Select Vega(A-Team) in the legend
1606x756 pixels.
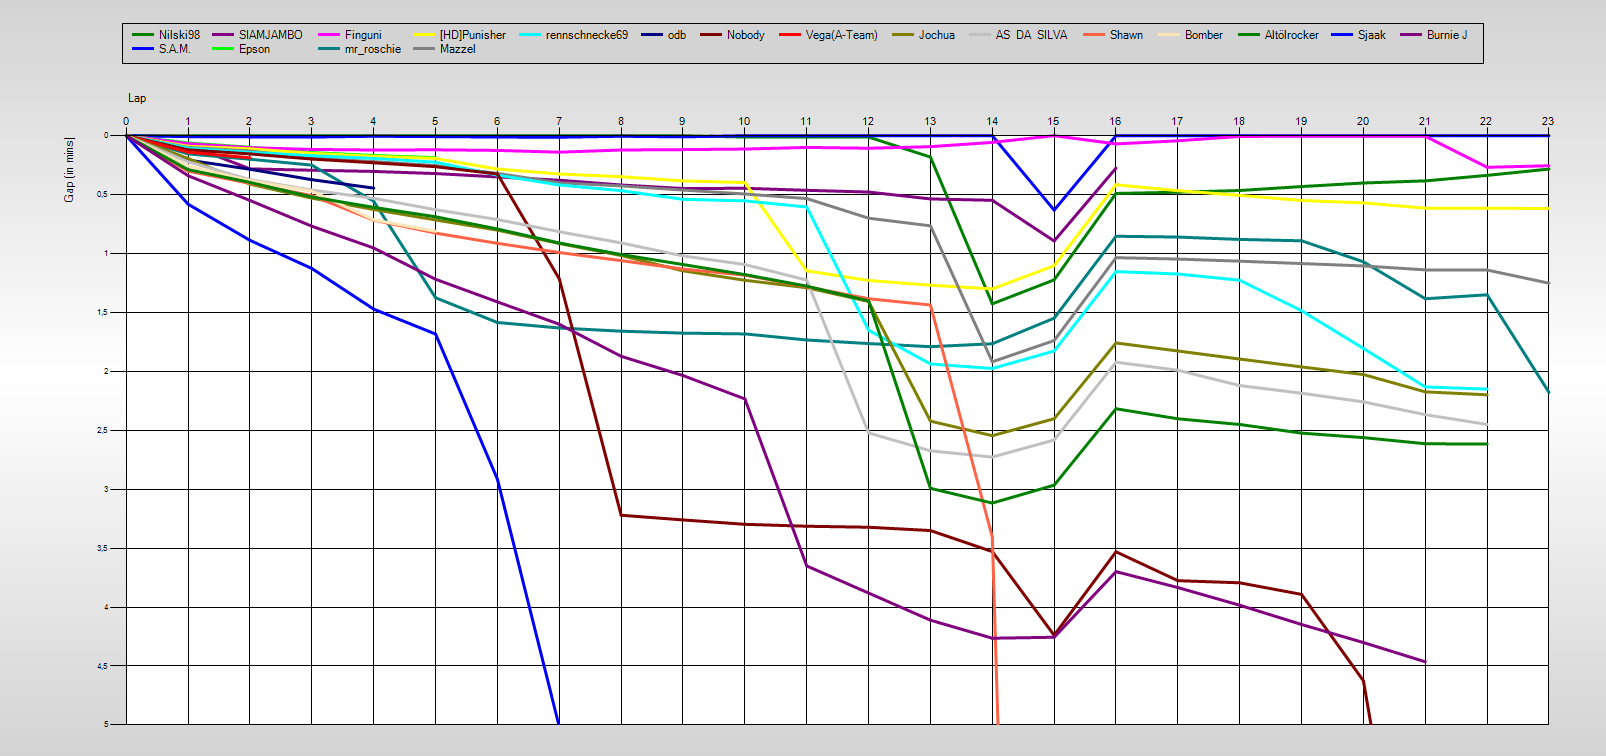pos(841,35)
